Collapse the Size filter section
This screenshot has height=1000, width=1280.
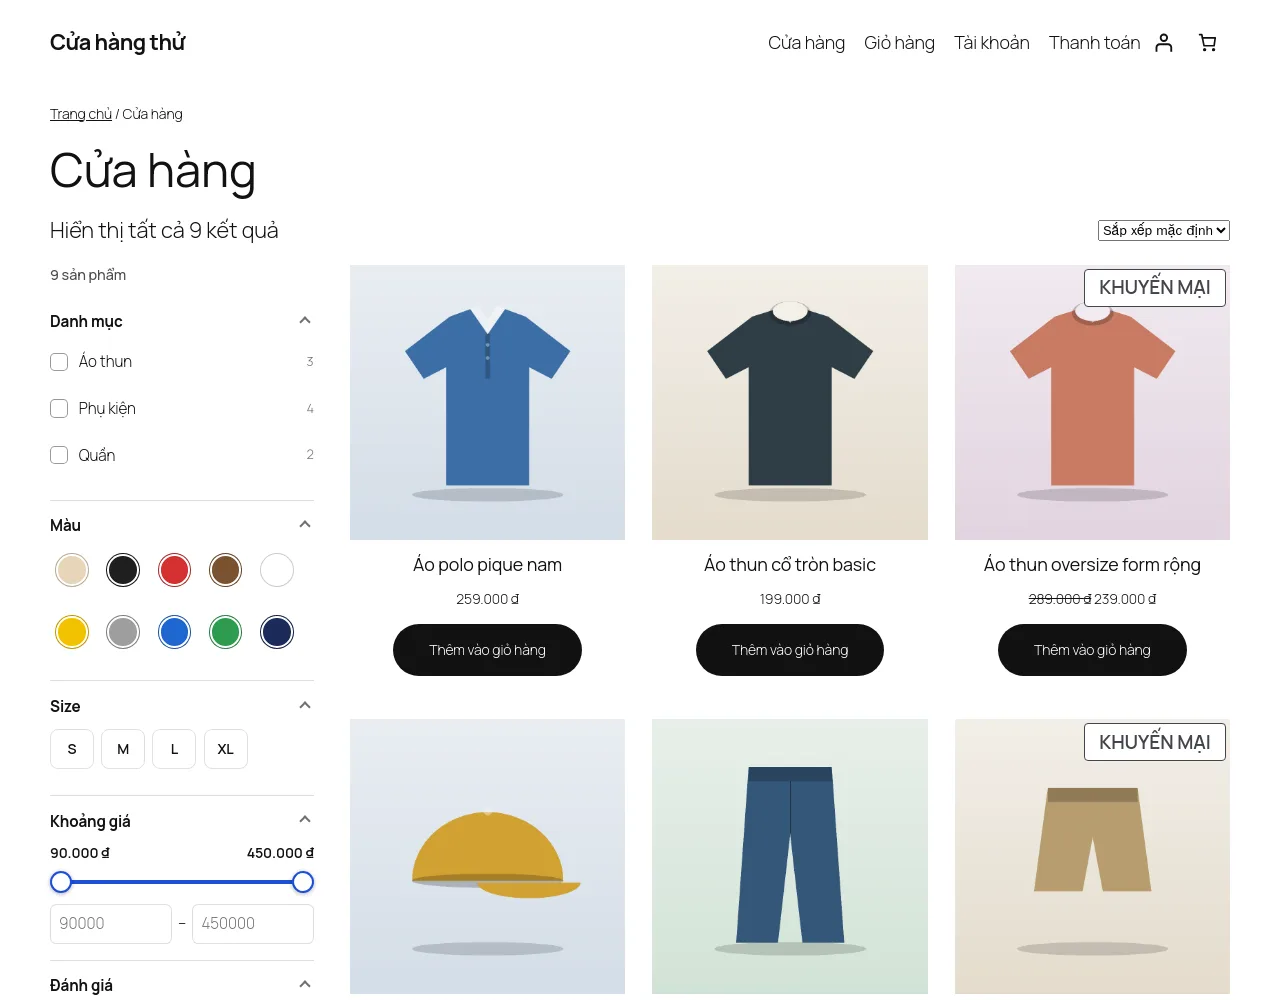pyautogui.click(x=305, y=705)
